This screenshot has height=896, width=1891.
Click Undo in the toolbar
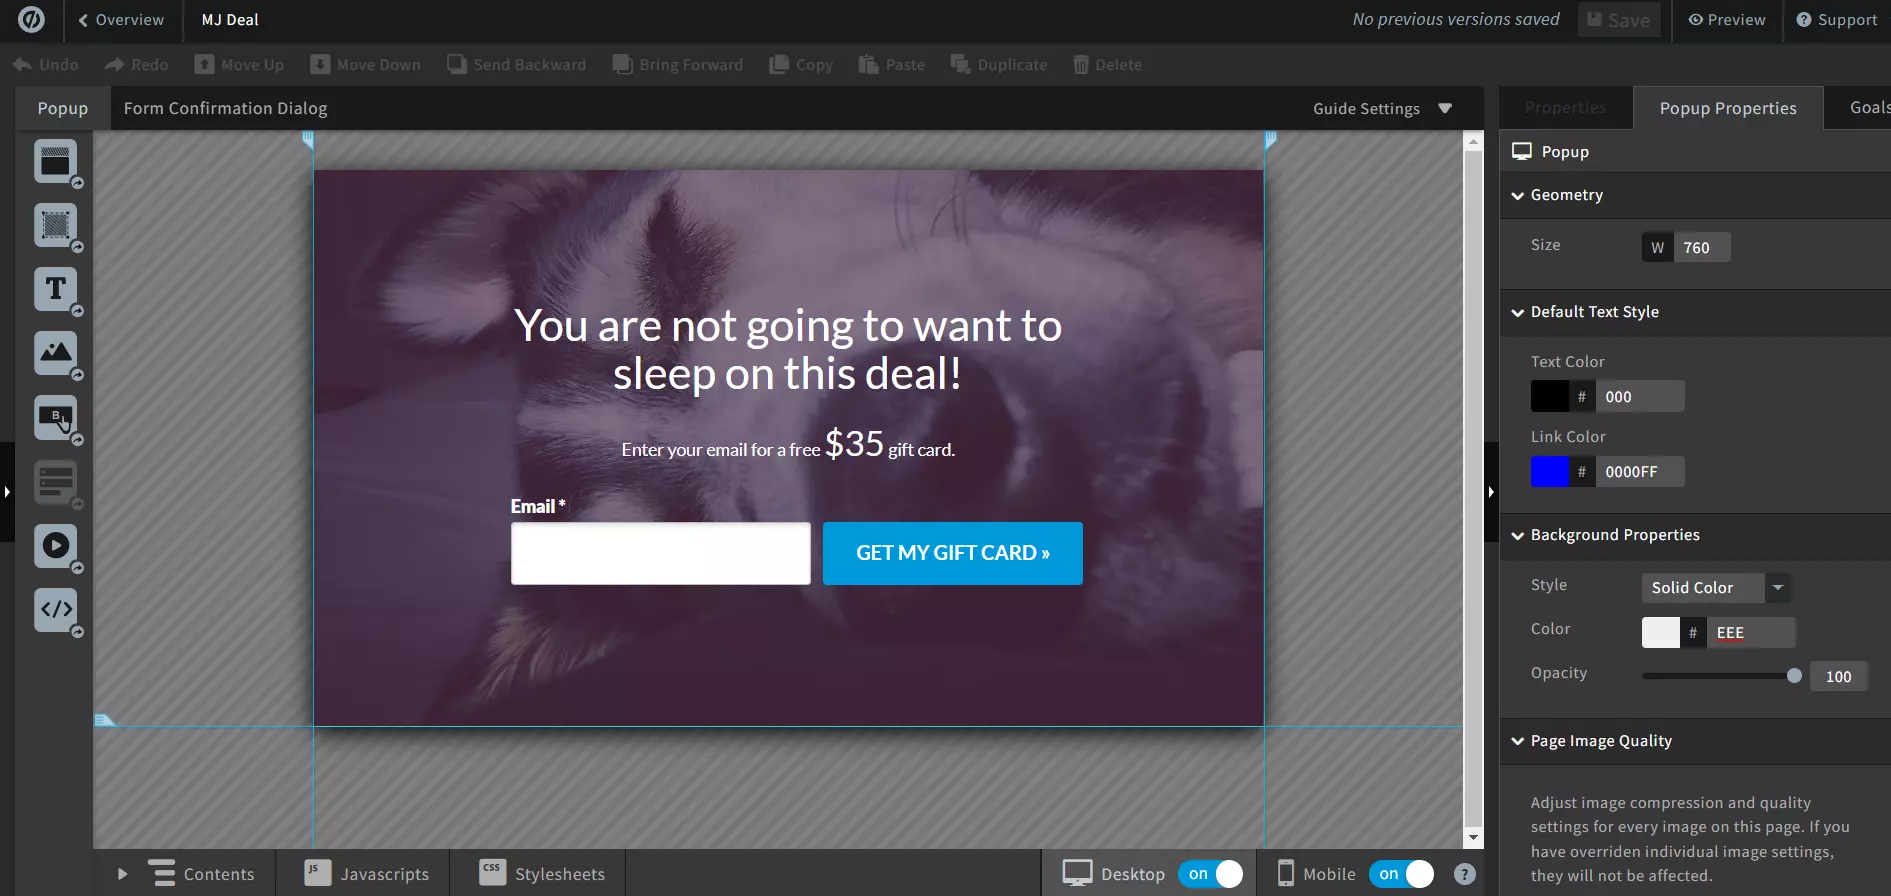pyautogui.click(x=46, y=65)
